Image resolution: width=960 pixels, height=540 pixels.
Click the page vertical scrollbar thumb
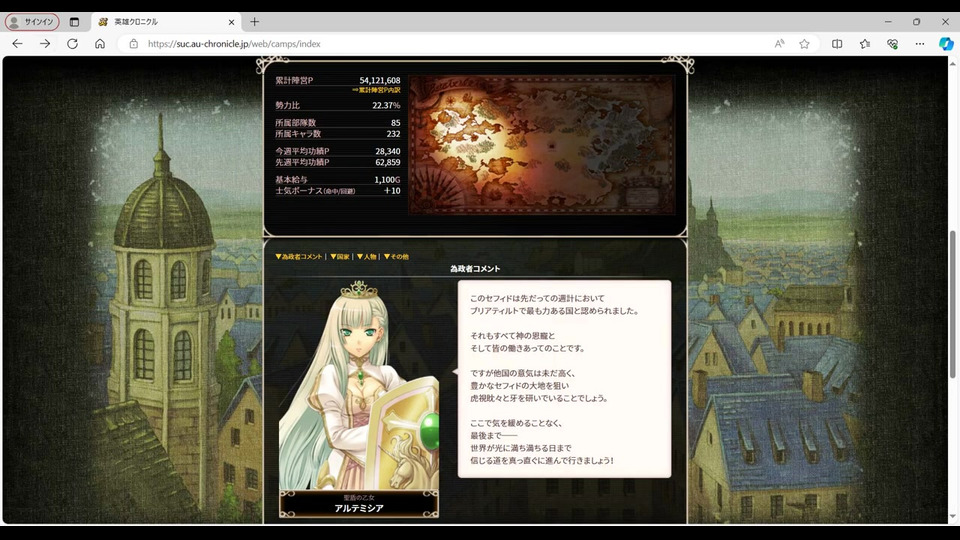953,304
